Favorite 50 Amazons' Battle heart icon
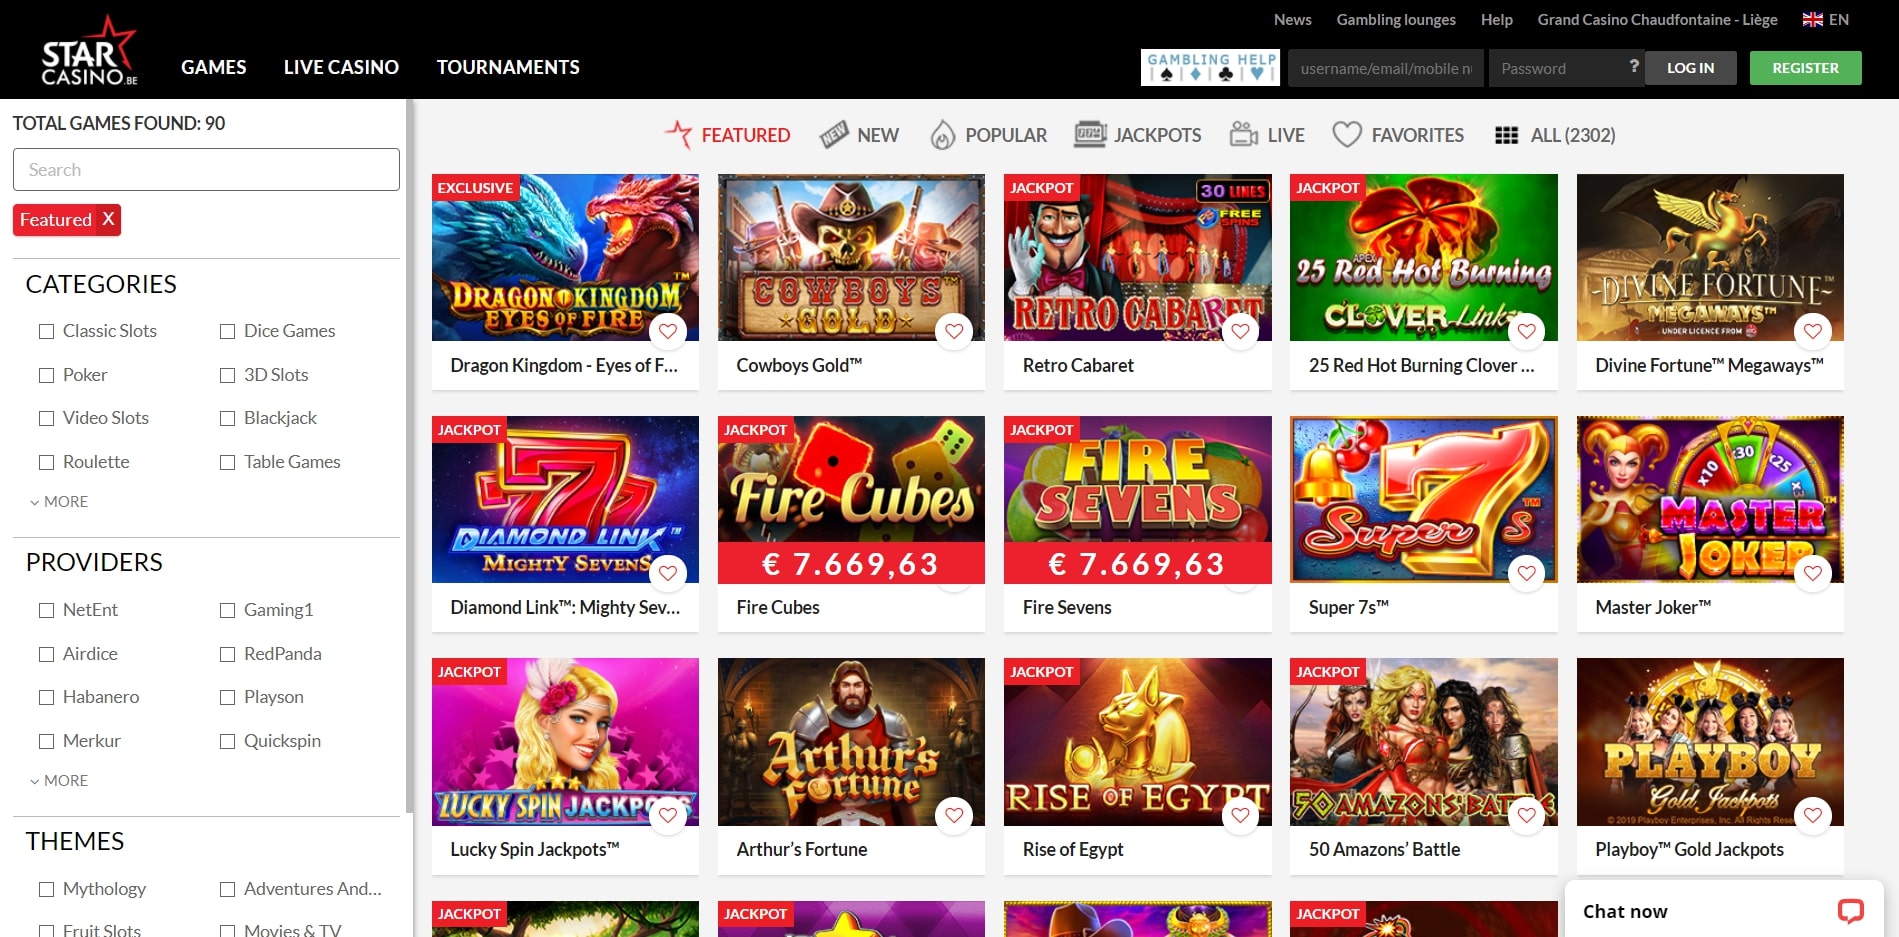This screenshot has height=937, width=1899. click(x=1526, y=815)
